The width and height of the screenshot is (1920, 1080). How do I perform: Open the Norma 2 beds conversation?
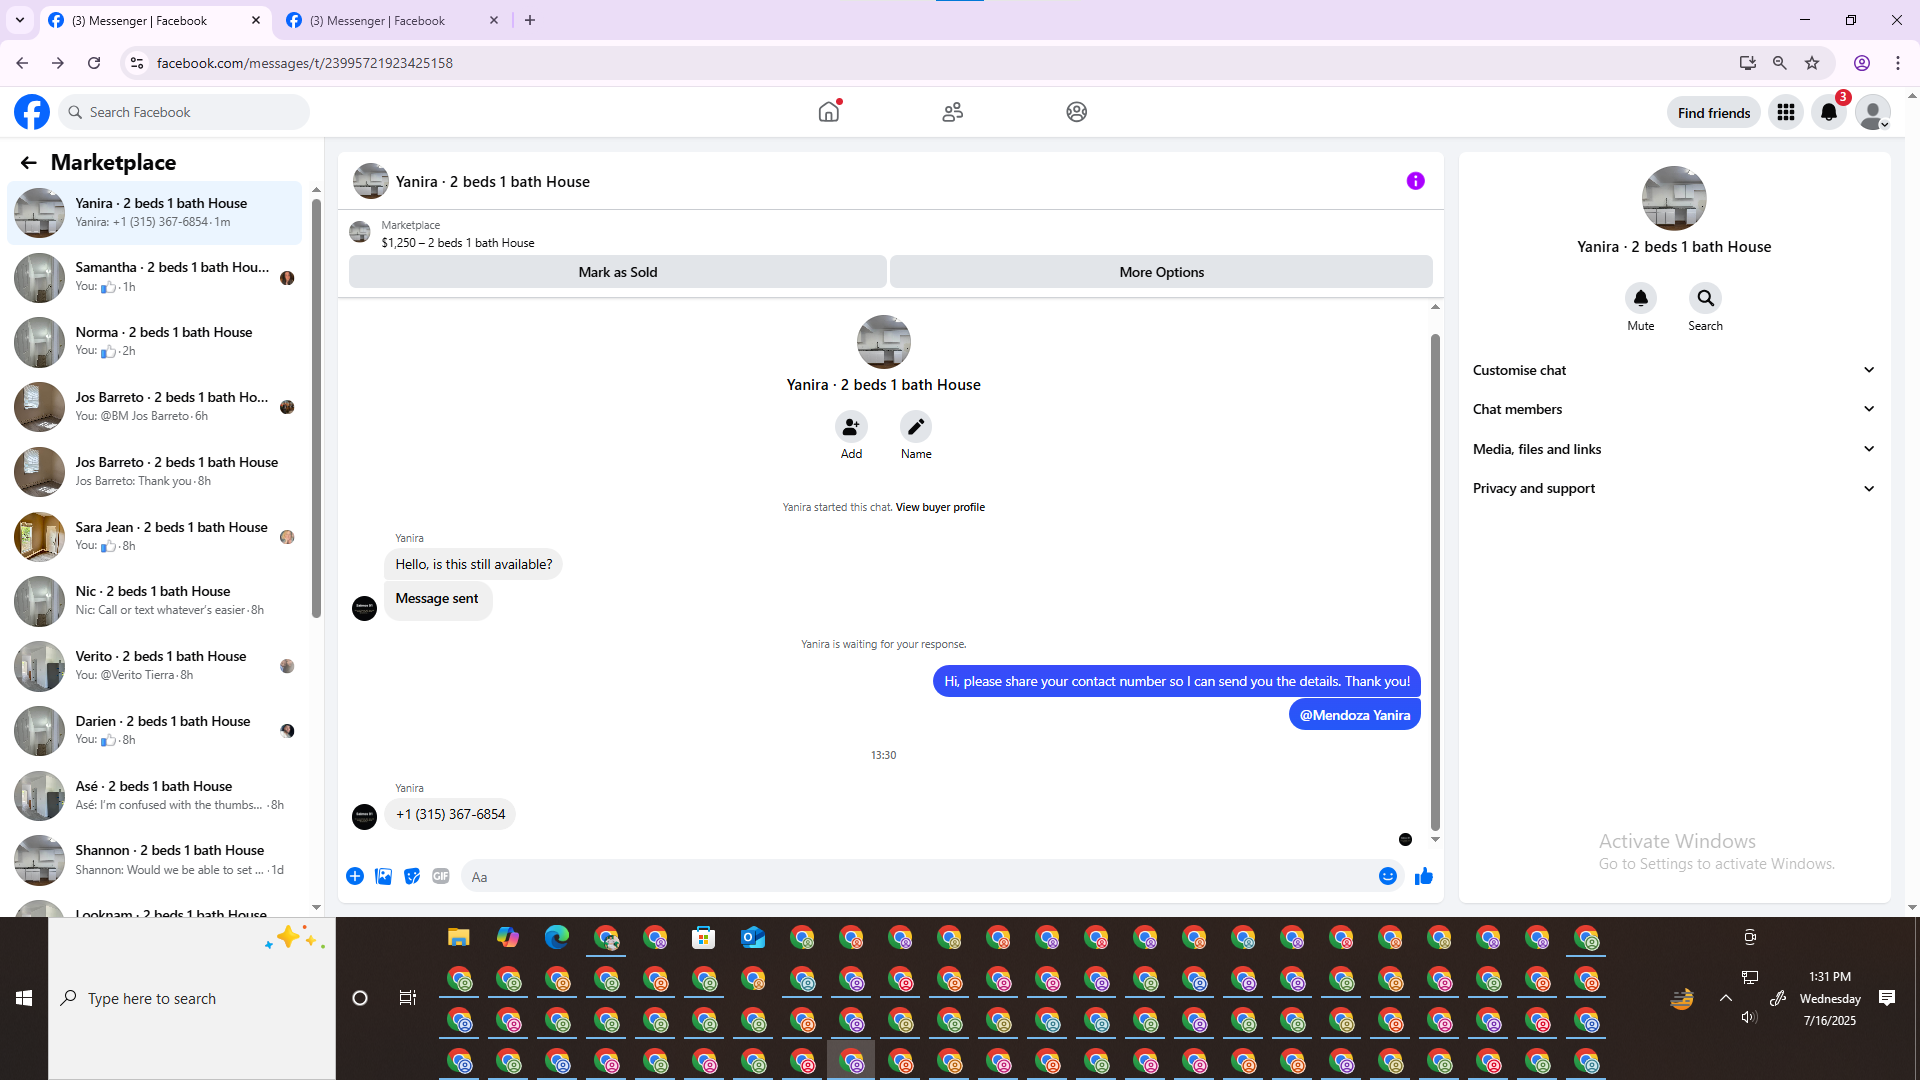click(x=155, y=342)
